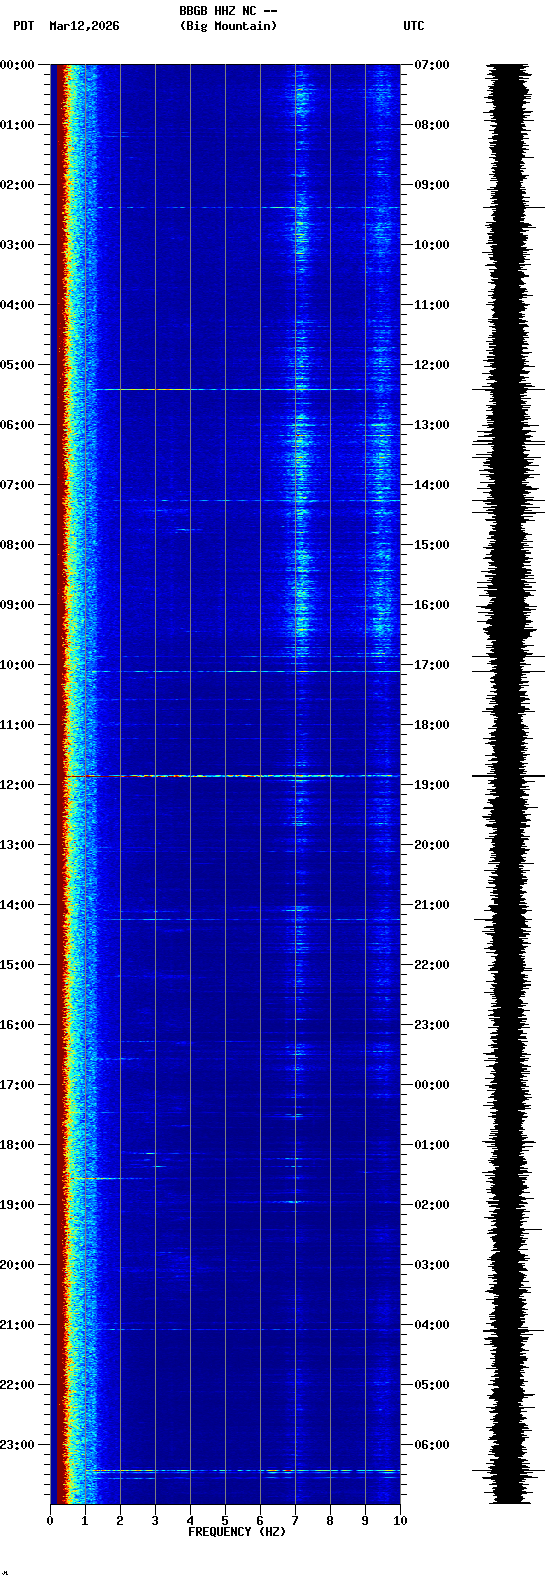Click the frequency axis tick '7'
The height and width of the screenshot is (1584, 552).
click(x=295, y=1521)
